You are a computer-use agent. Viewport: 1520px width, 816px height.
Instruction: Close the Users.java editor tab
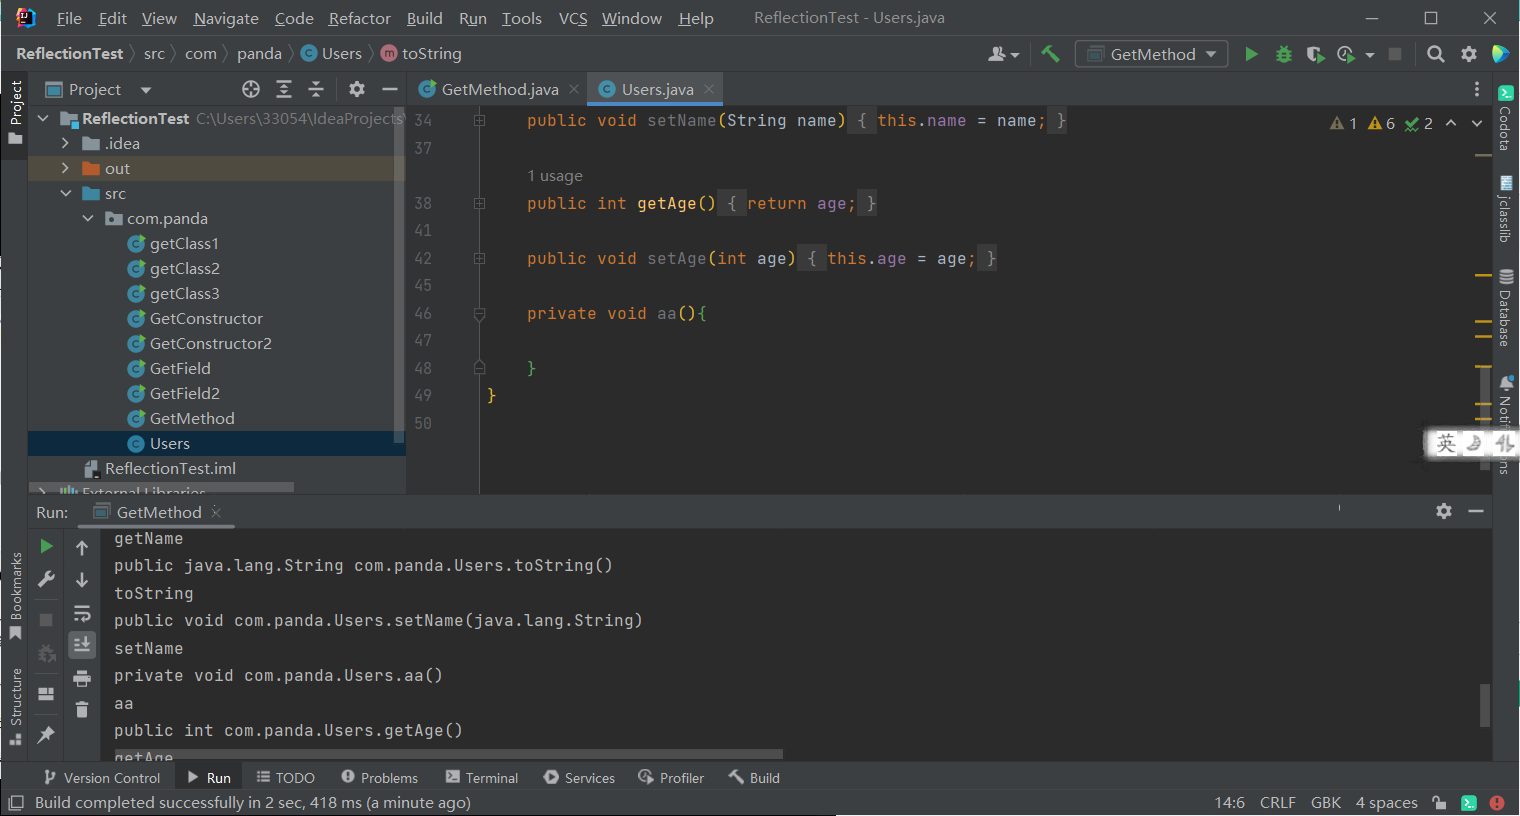(x=709, y=89)
